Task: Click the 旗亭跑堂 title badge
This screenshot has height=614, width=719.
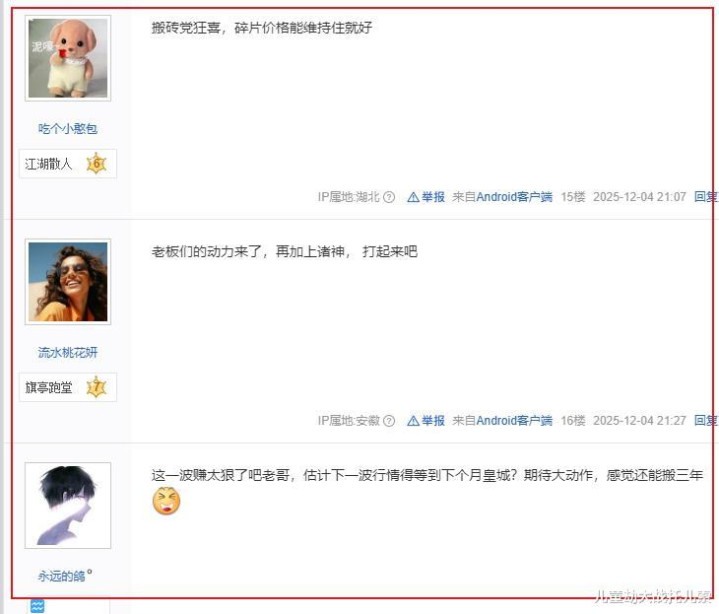Action: 68,387
